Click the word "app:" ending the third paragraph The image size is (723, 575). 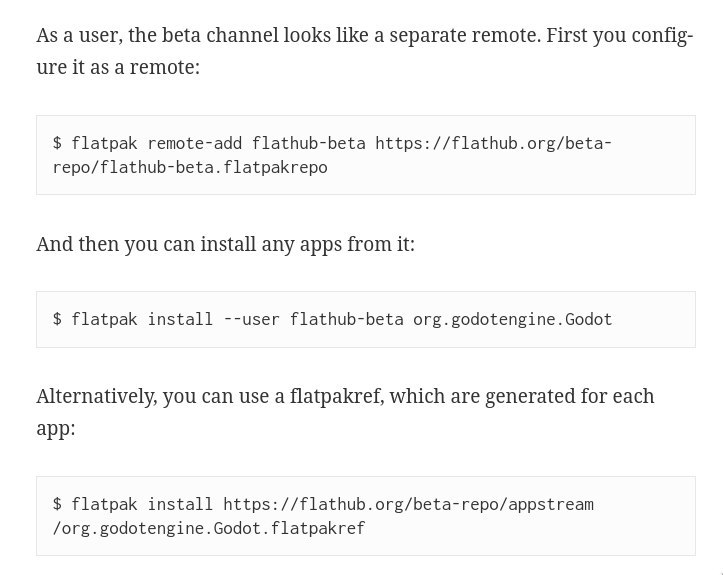[56, 429]
